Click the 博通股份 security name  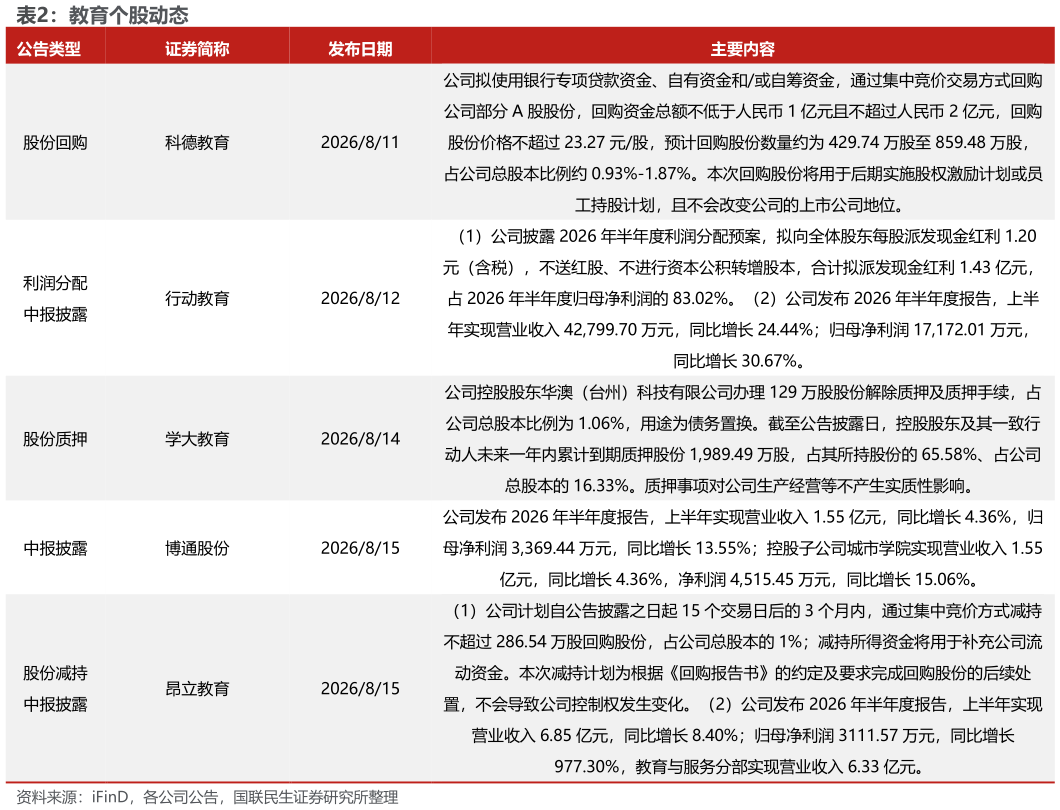click(x=197, y=548)
